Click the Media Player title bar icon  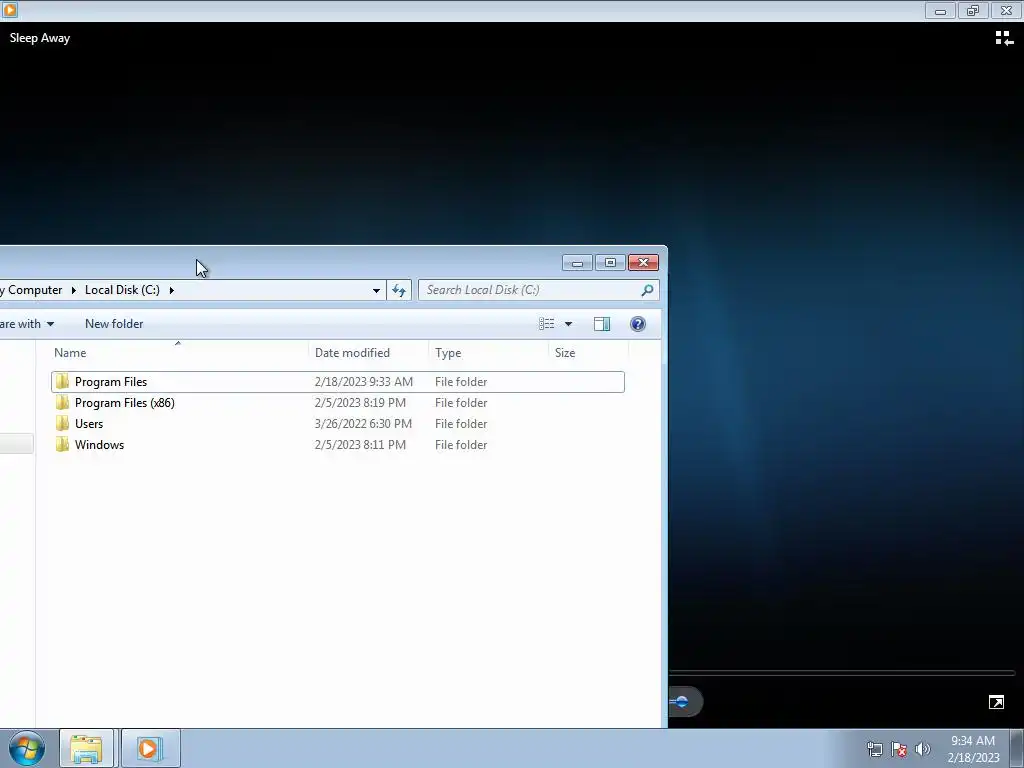point(10,10)
